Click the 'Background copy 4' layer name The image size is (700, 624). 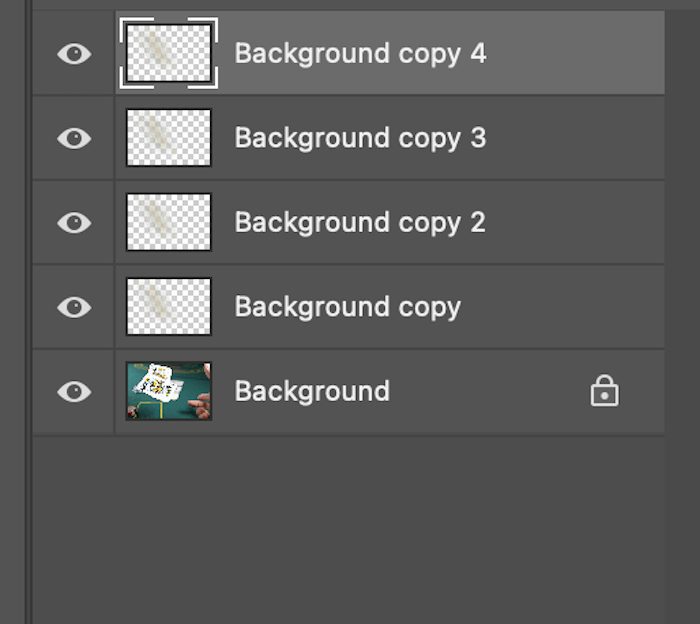[360, 54]
